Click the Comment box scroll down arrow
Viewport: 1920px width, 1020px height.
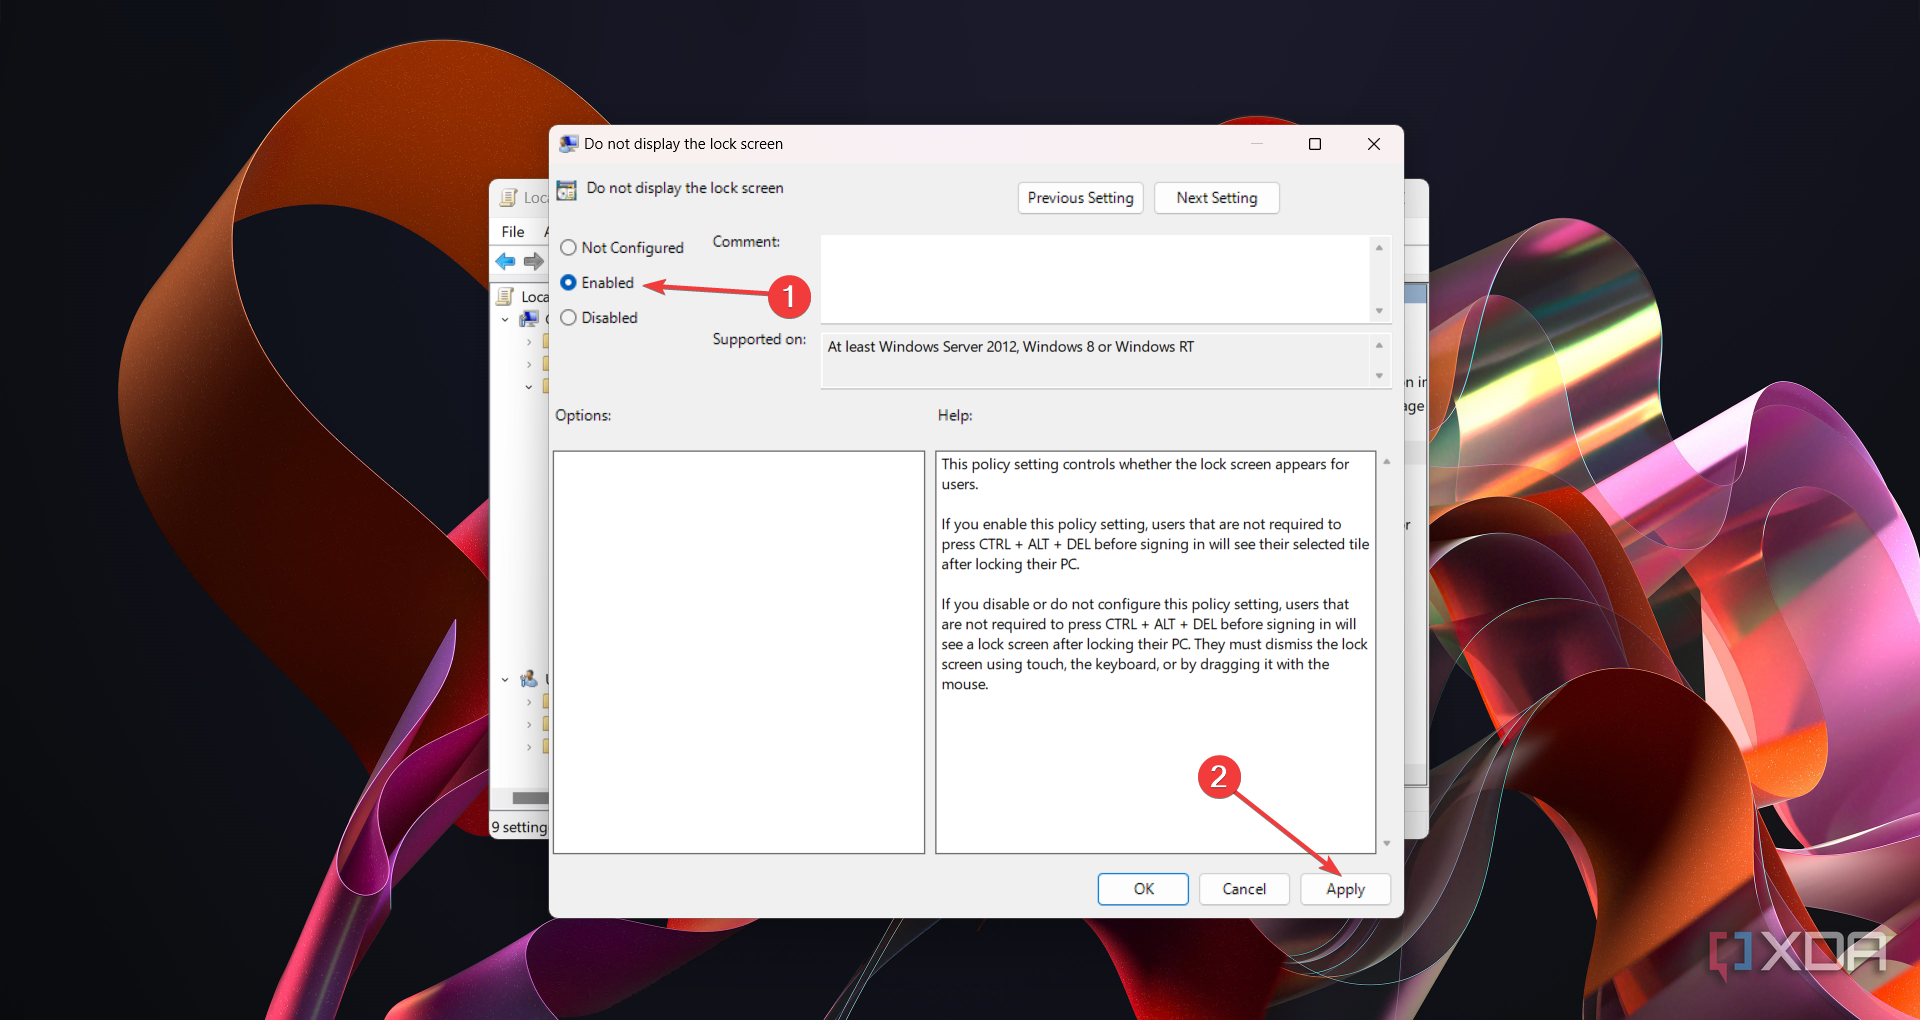tap(1379, 311)
